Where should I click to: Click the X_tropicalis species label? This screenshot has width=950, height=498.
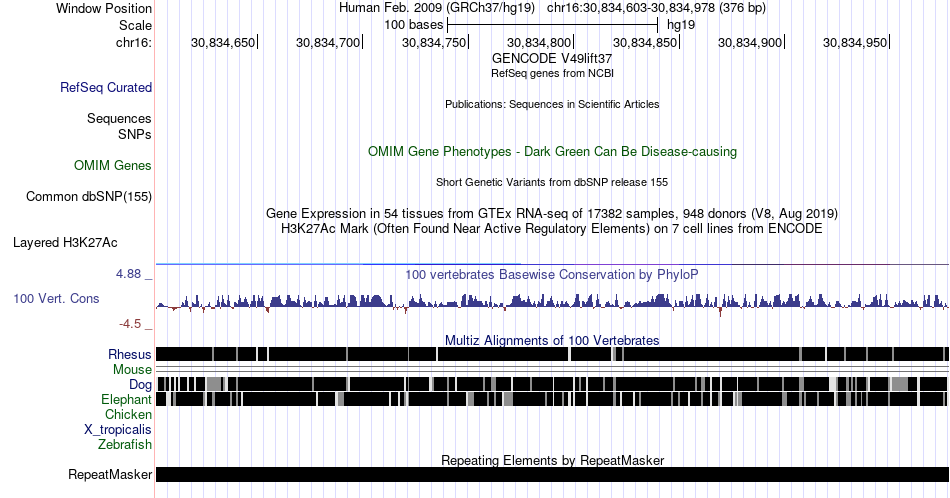tap(118, 430)
